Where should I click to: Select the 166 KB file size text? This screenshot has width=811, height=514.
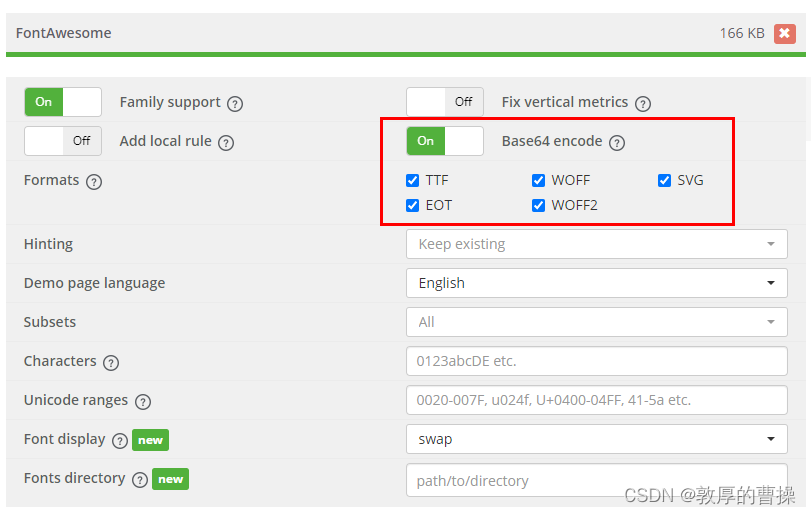point(742,33)
